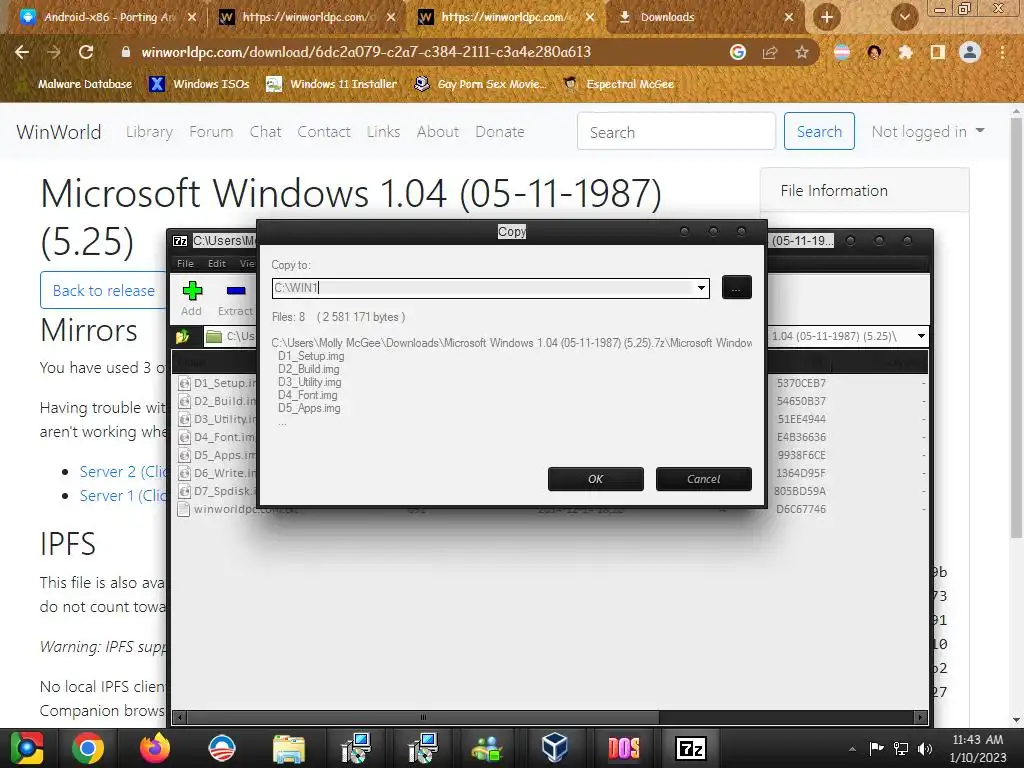The height and width of the screenshot is (768, 1024).
Task: Open the Windows ISOs bookmark
Action: tap(199, 84)
